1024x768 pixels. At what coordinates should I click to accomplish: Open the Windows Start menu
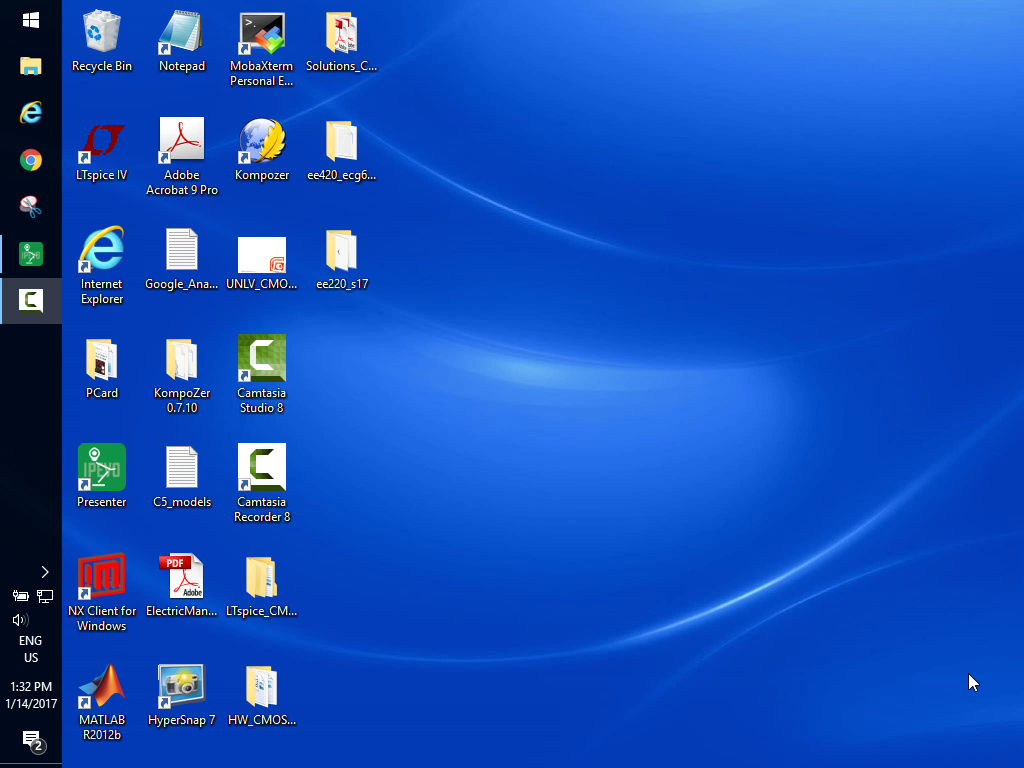(31, 20)
